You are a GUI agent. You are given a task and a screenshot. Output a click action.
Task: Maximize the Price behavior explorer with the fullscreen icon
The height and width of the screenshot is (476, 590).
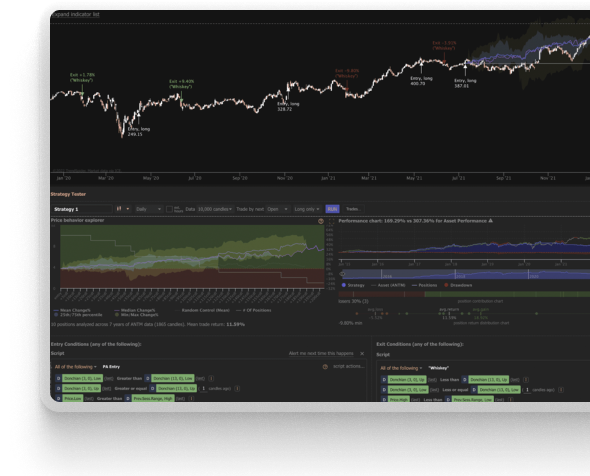point(331,222)
